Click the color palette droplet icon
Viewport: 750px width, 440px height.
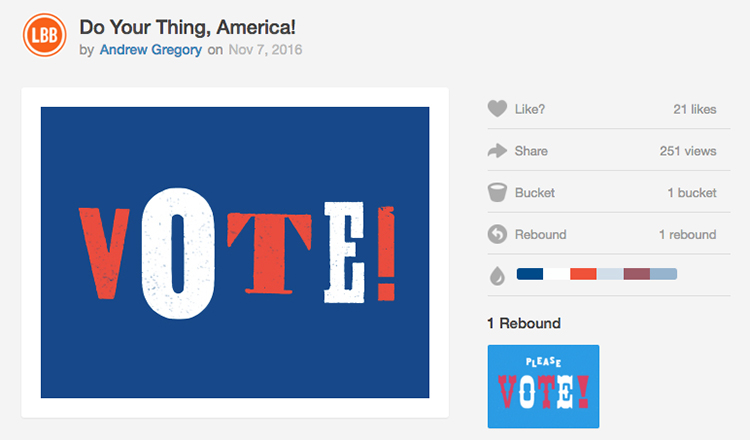point(497,275)
